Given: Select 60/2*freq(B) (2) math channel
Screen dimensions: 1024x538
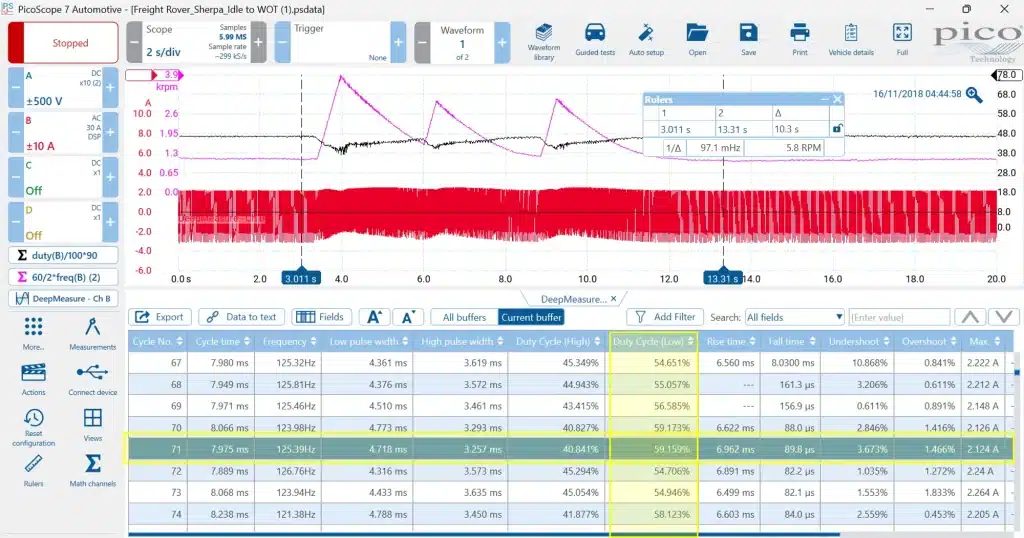Looking at the screenshot, I should (63, 277).
